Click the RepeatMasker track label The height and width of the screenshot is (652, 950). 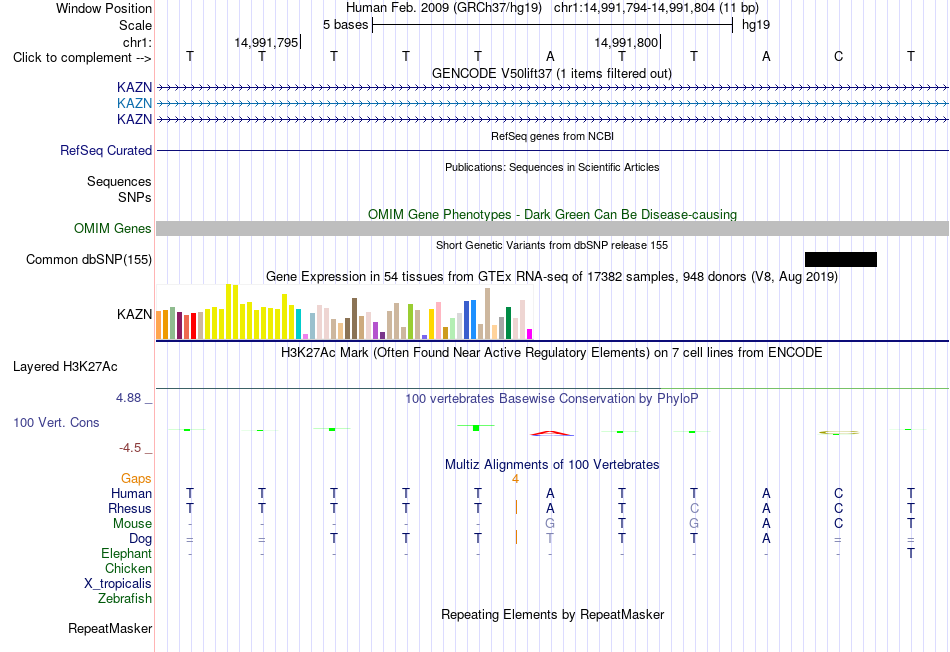pyautogui.click(x=110, y=628)
